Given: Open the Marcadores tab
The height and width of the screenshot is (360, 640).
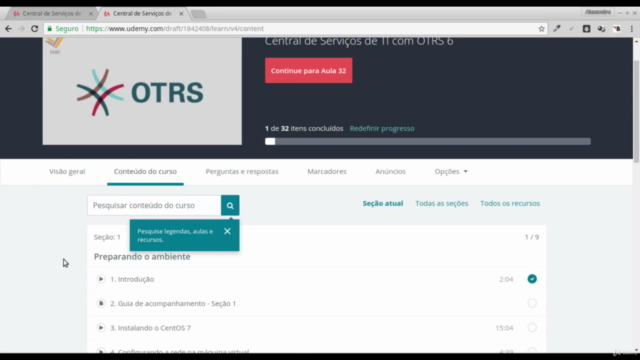Looking at the screenshot, I should click(327, 171).
